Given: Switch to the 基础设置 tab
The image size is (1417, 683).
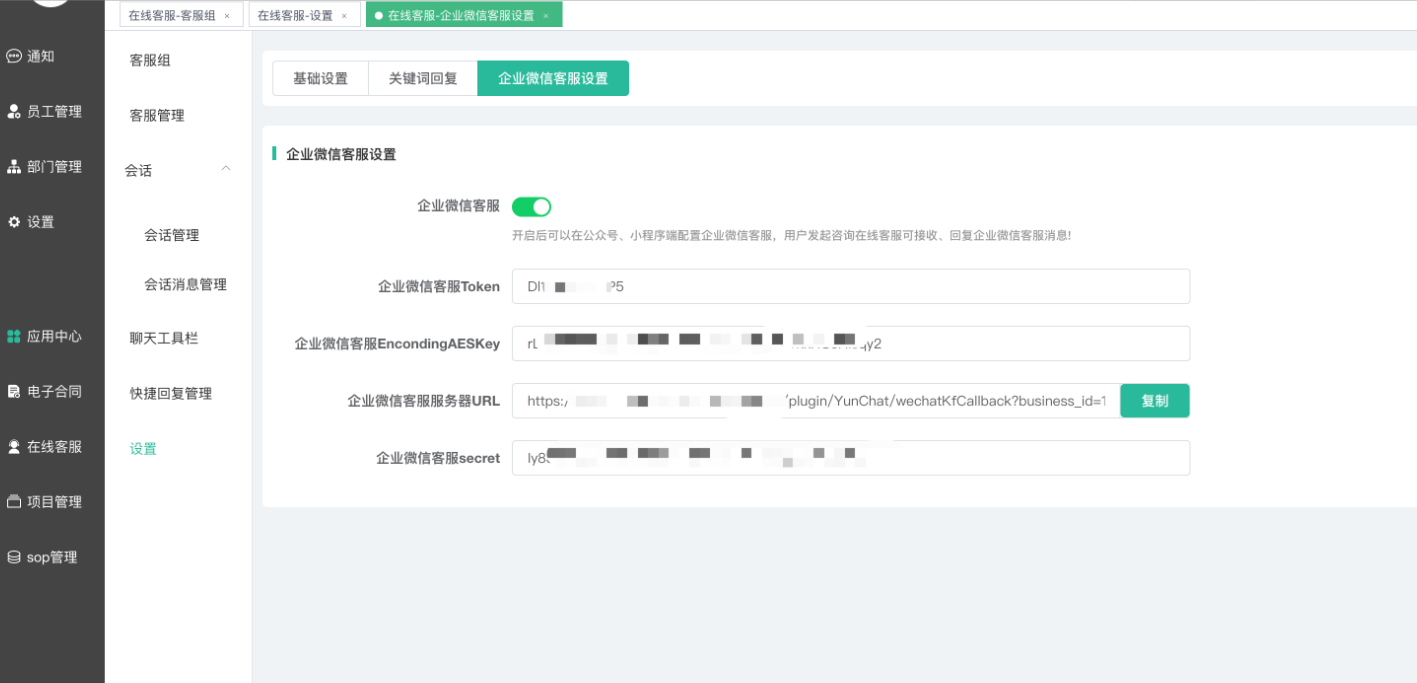Looking at the screenshot, I should point(320,79).
